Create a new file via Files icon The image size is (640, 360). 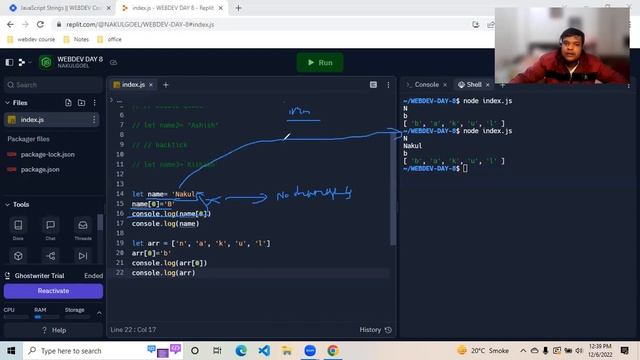click(x=68, y=103)
